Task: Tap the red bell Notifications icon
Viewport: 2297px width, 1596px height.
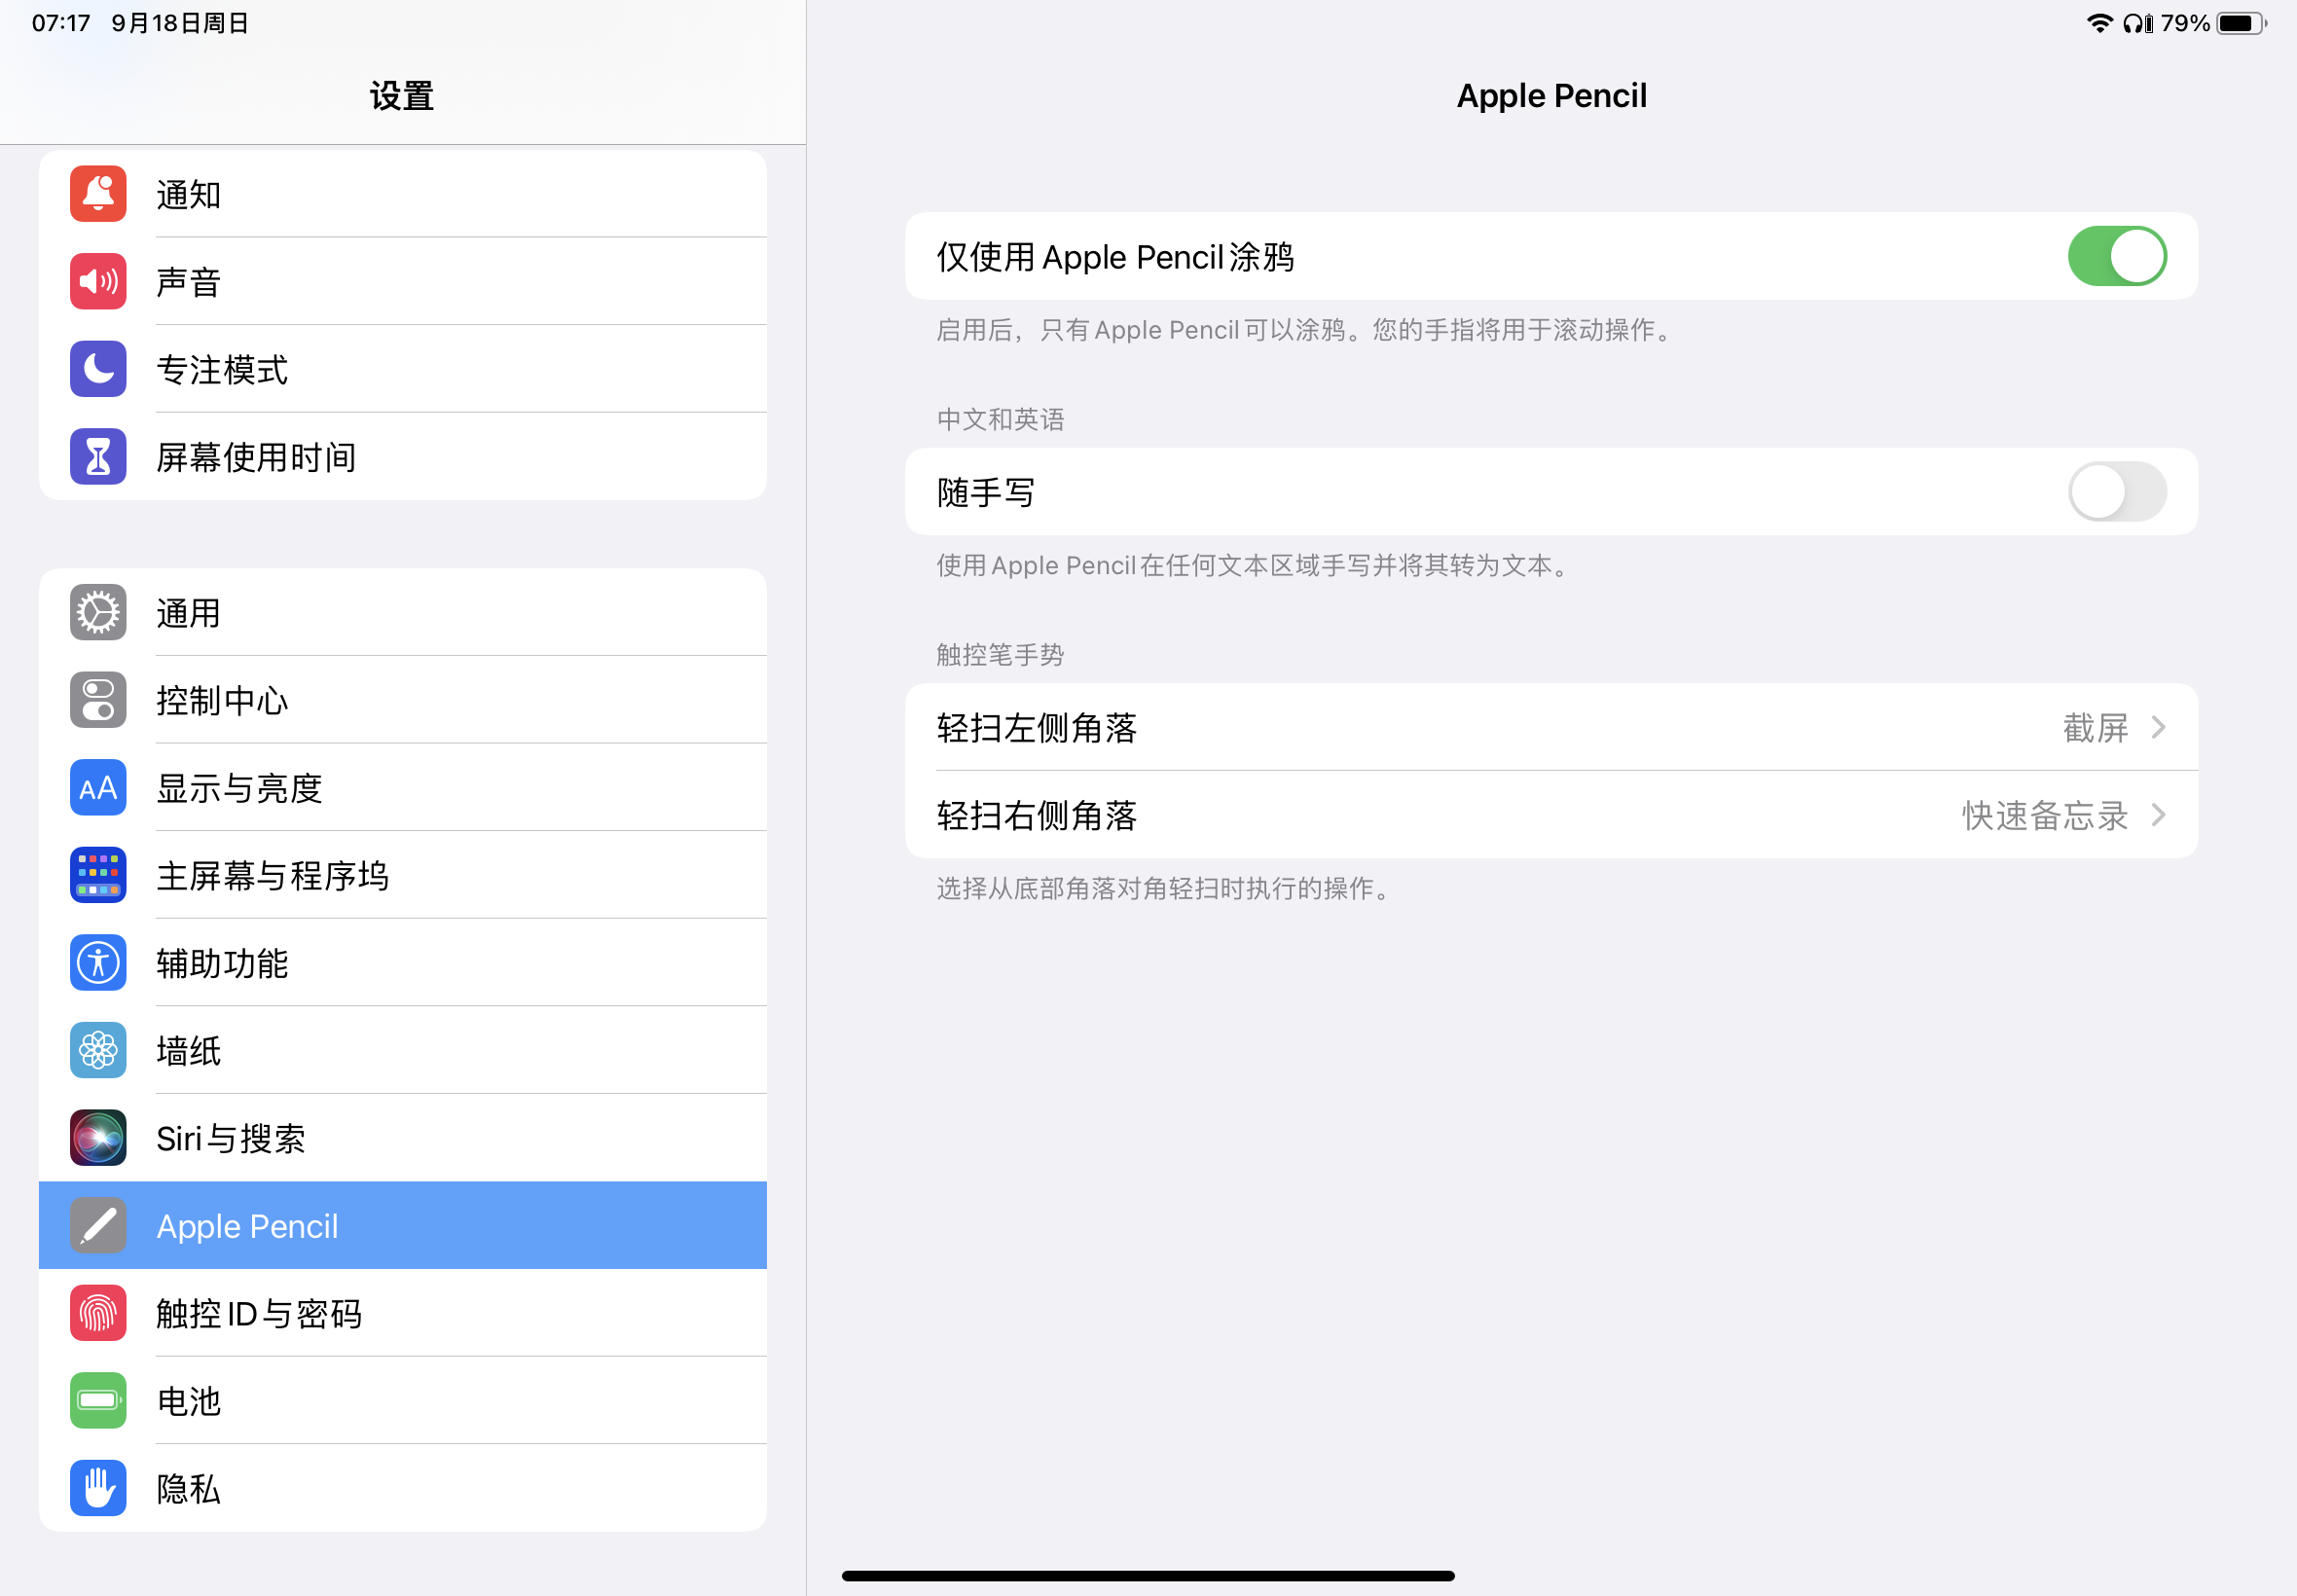Action: pos(98,194)
